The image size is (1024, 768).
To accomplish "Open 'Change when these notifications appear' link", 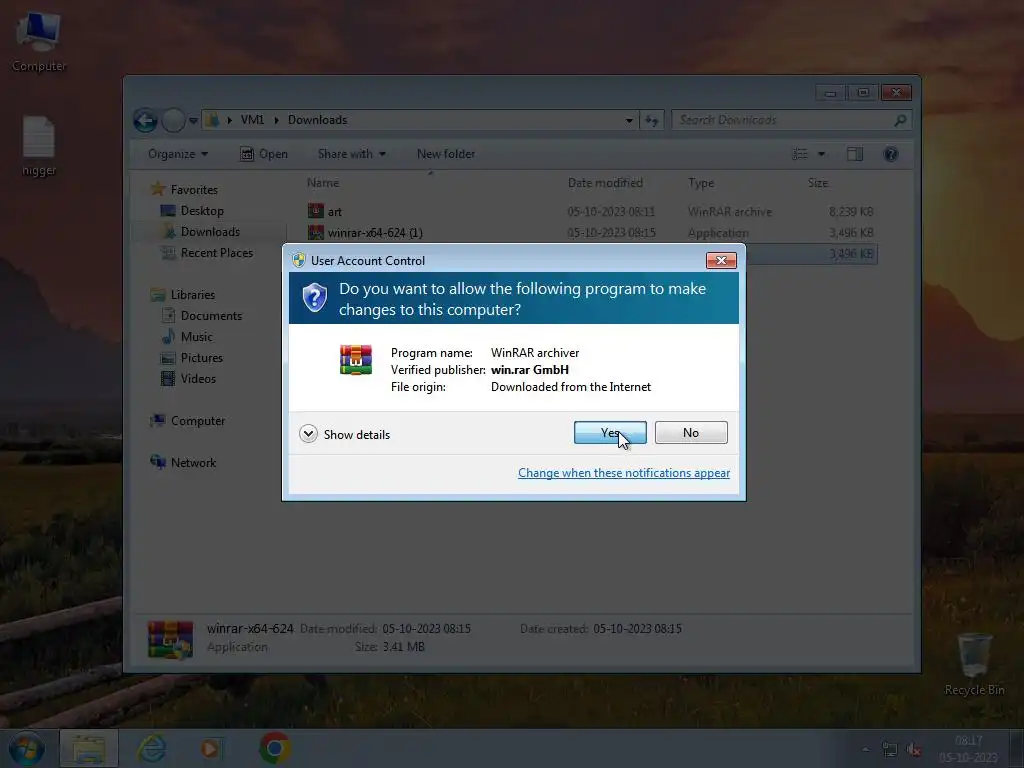I will coord(624,473).
